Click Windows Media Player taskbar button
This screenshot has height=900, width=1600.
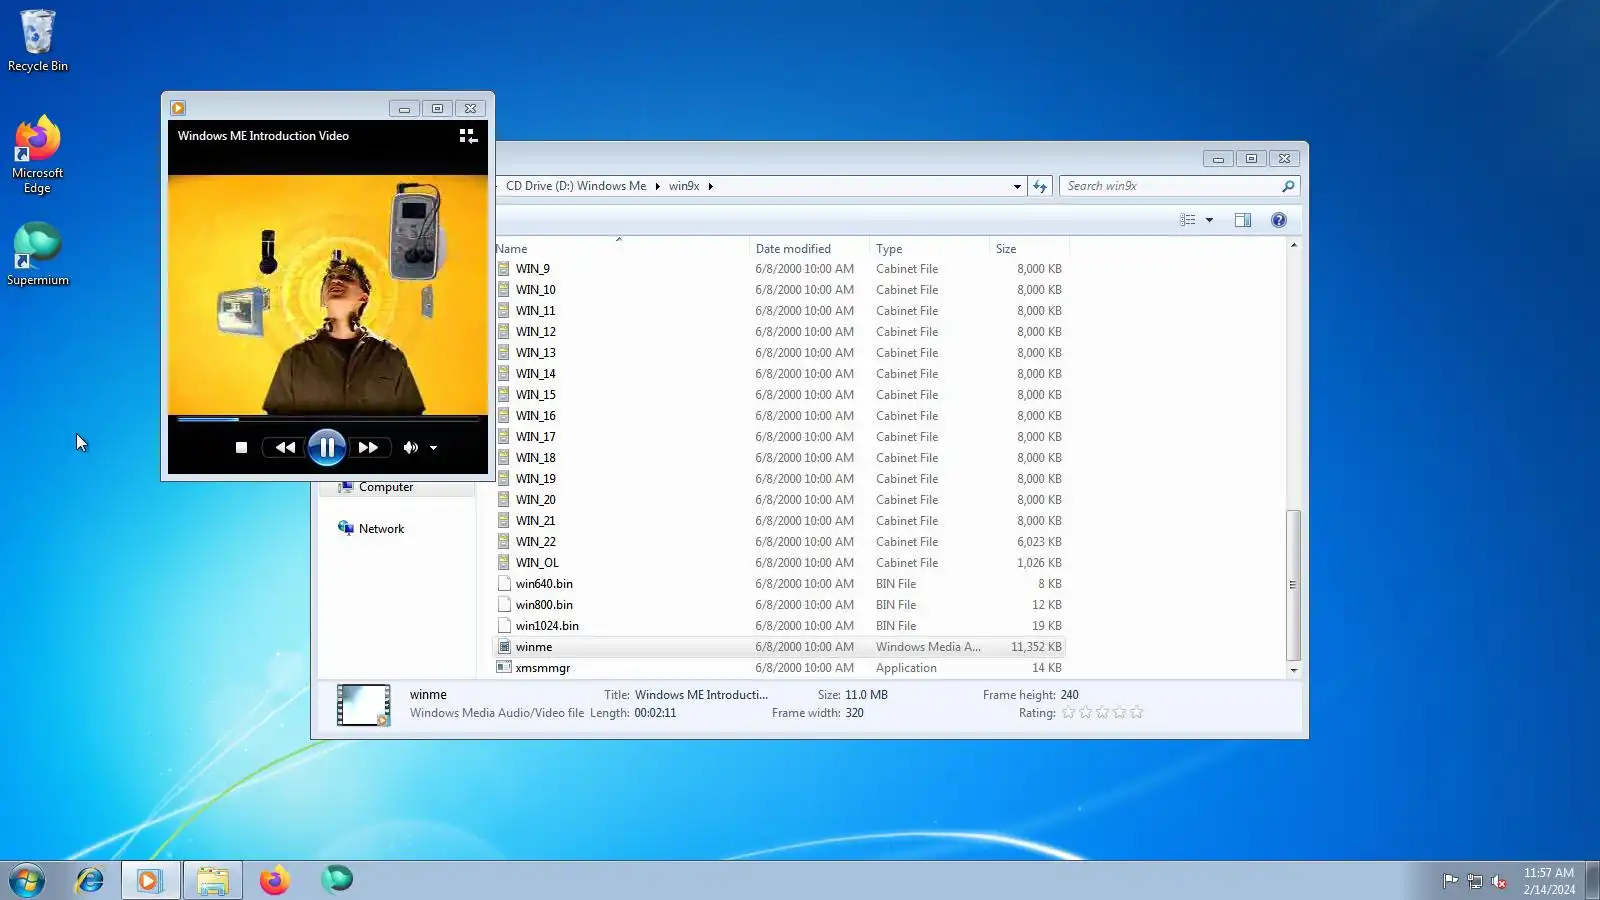150,881
